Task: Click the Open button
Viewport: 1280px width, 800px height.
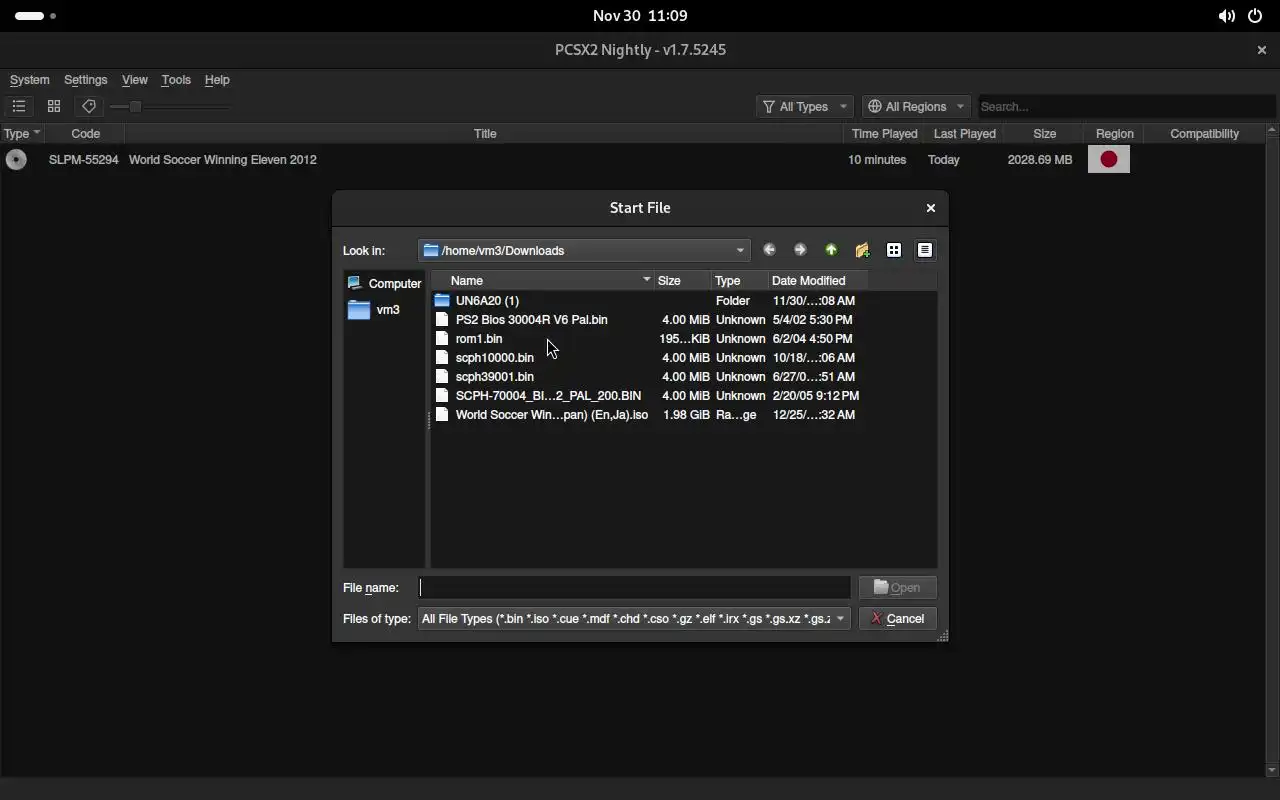Action: pyautogui.click(x=897, y=588)
